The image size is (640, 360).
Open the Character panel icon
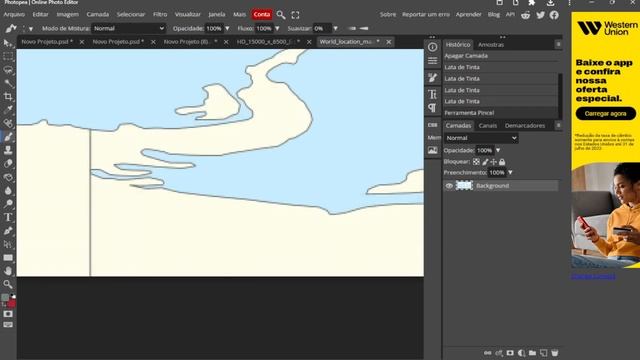[432, 94]
